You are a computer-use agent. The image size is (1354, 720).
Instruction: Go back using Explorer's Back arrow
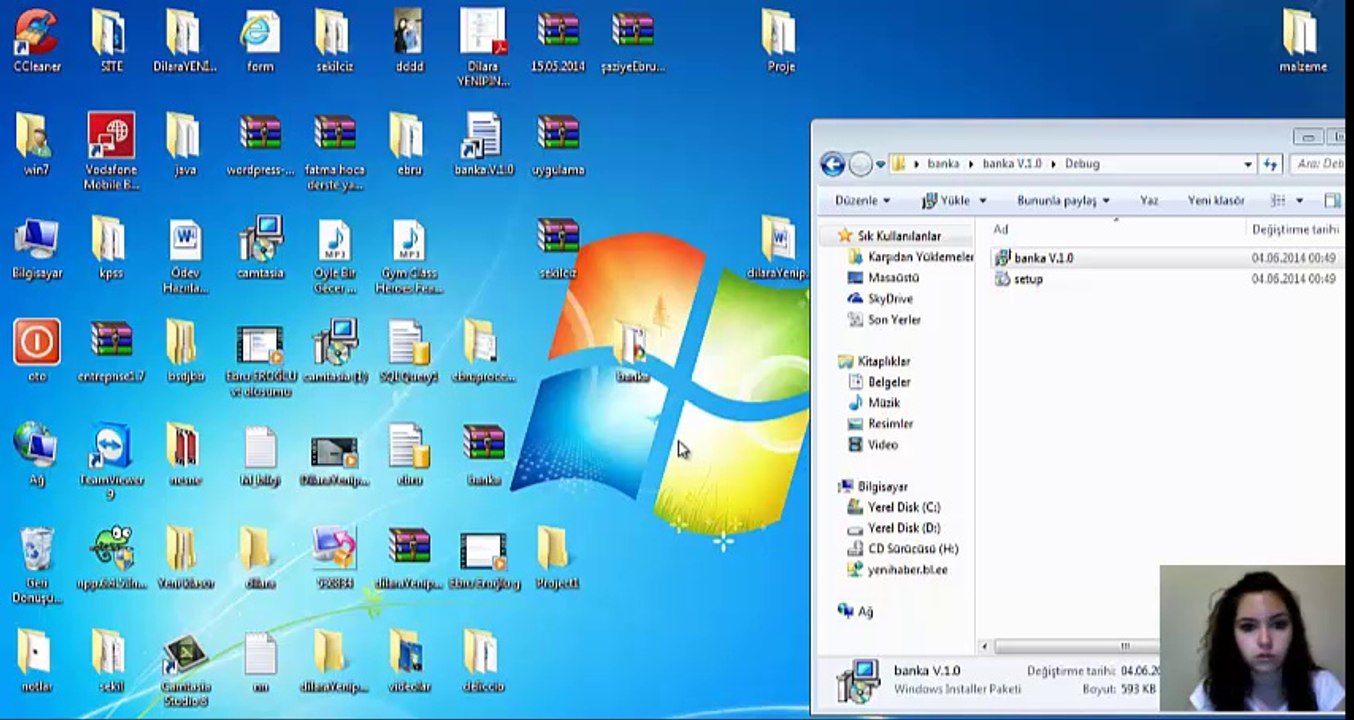[x=832, y=164]
